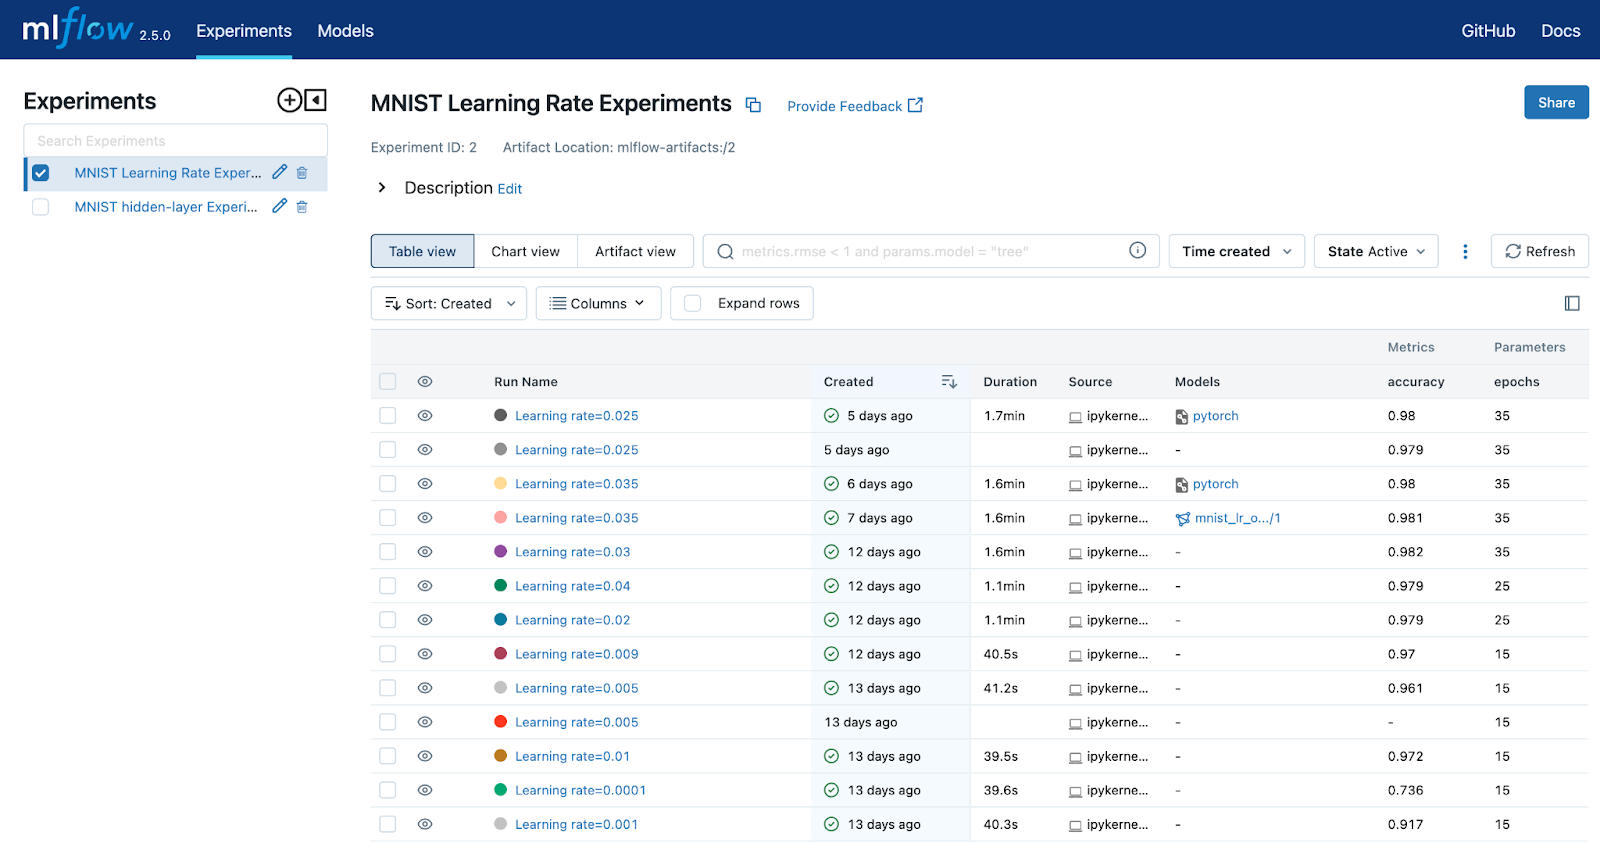The image size is (1600, 854).
Task: Open the Models page in navbar
Action: [x=345, y=31]
